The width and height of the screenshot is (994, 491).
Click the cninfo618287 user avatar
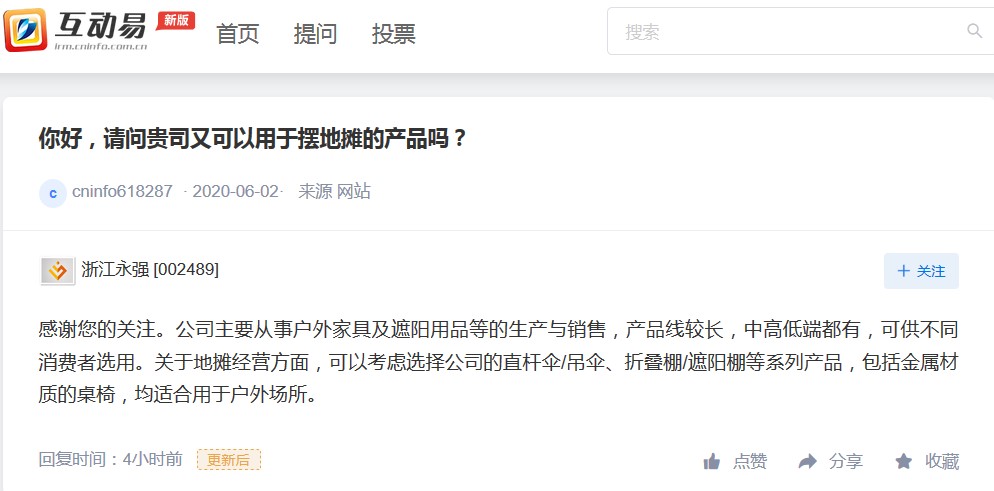[53, 193]
